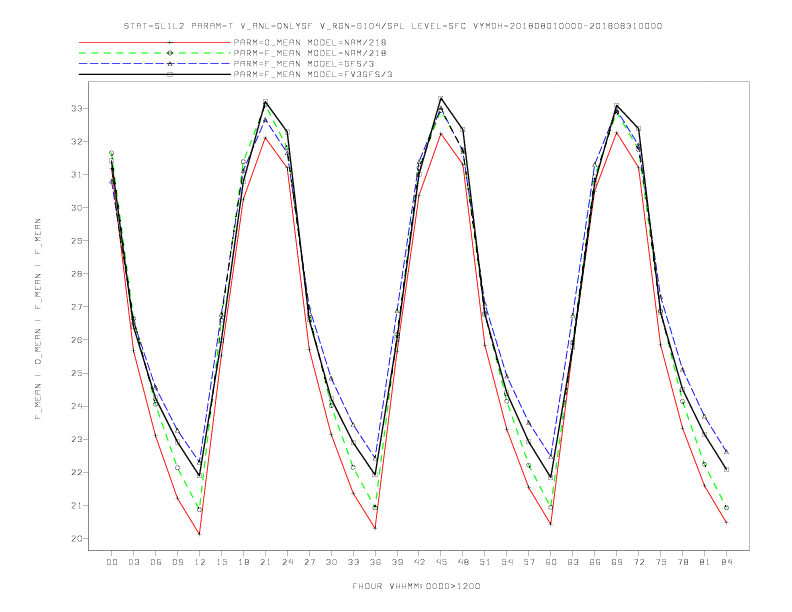Click y-axis tick label 23

click(77, 439)
